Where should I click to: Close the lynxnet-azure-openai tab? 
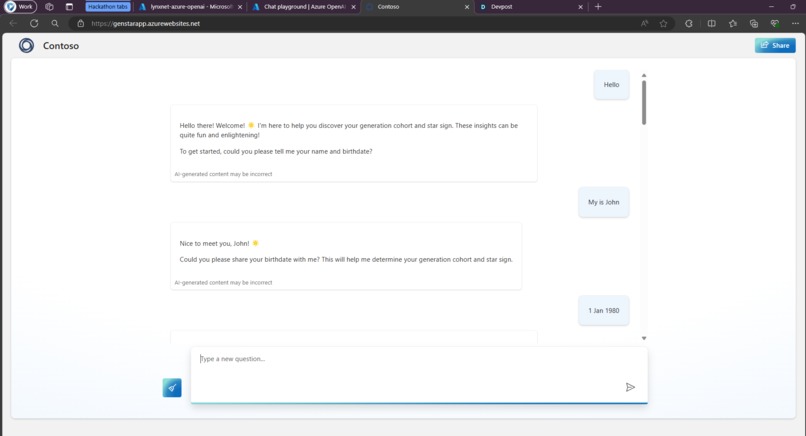point(240,7)
